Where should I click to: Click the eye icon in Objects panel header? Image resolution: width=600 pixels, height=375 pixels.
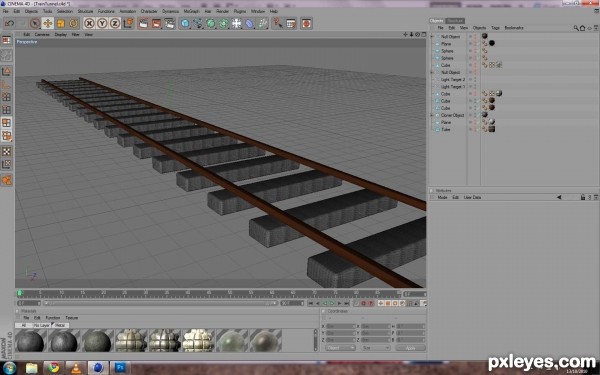589,28
